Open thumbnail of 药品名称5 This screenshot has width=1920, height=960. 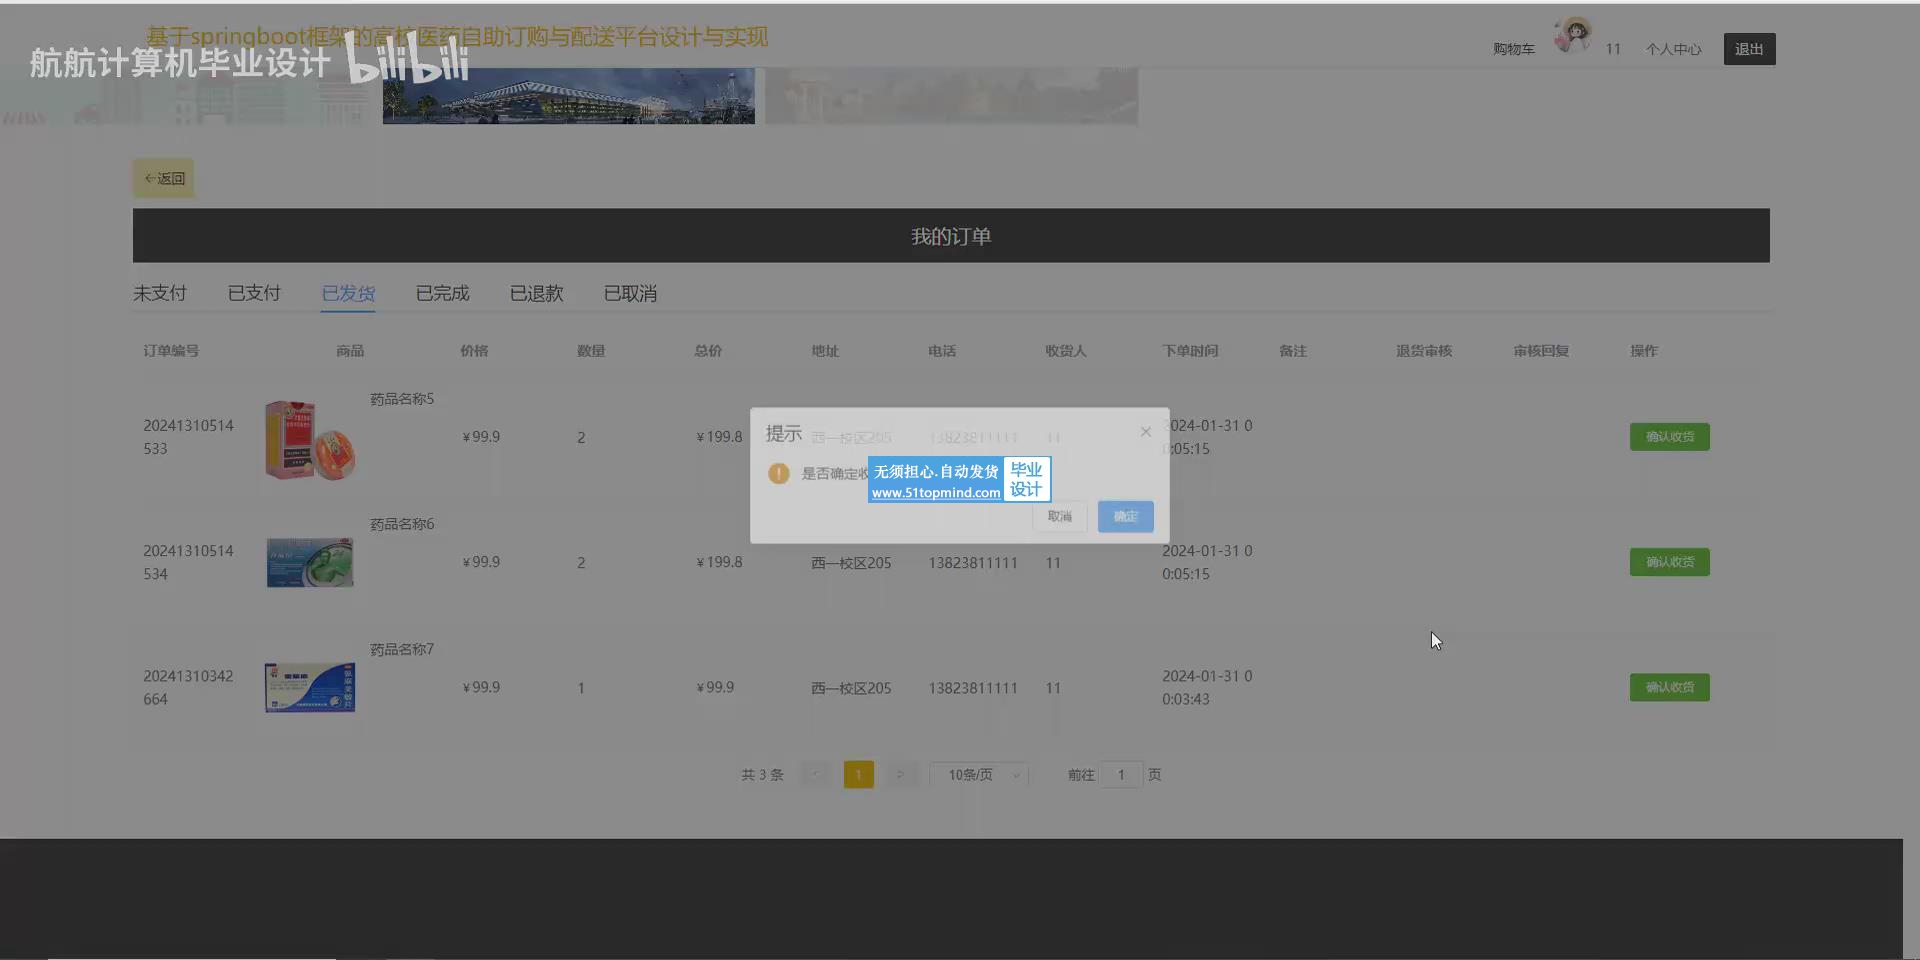point(310,440)
